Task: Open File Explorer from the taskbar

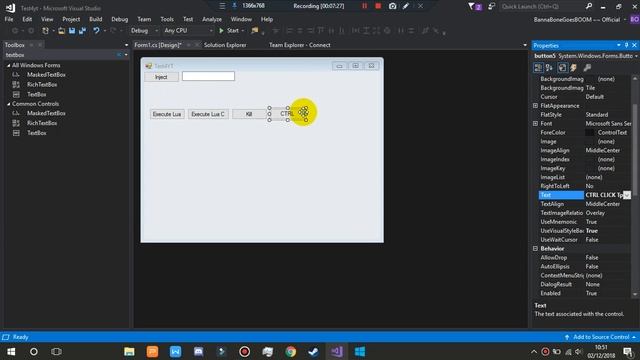Action: click(129, 351)
